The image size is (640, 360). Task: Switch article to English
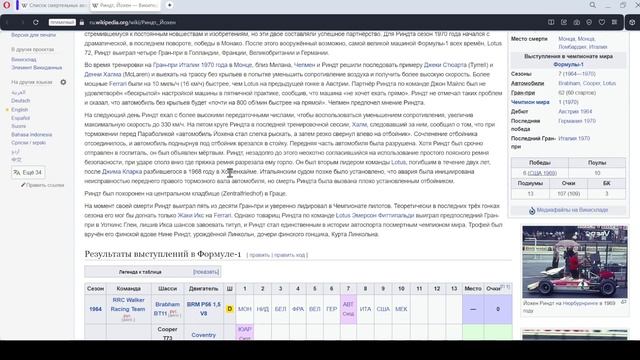pos(19,110)
